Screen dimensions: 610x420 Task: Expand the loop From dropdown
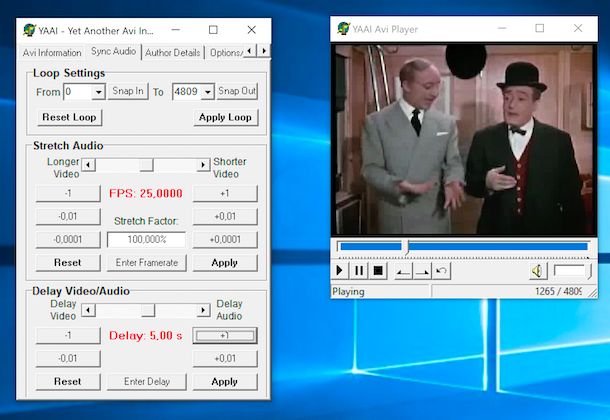point(99,92)
